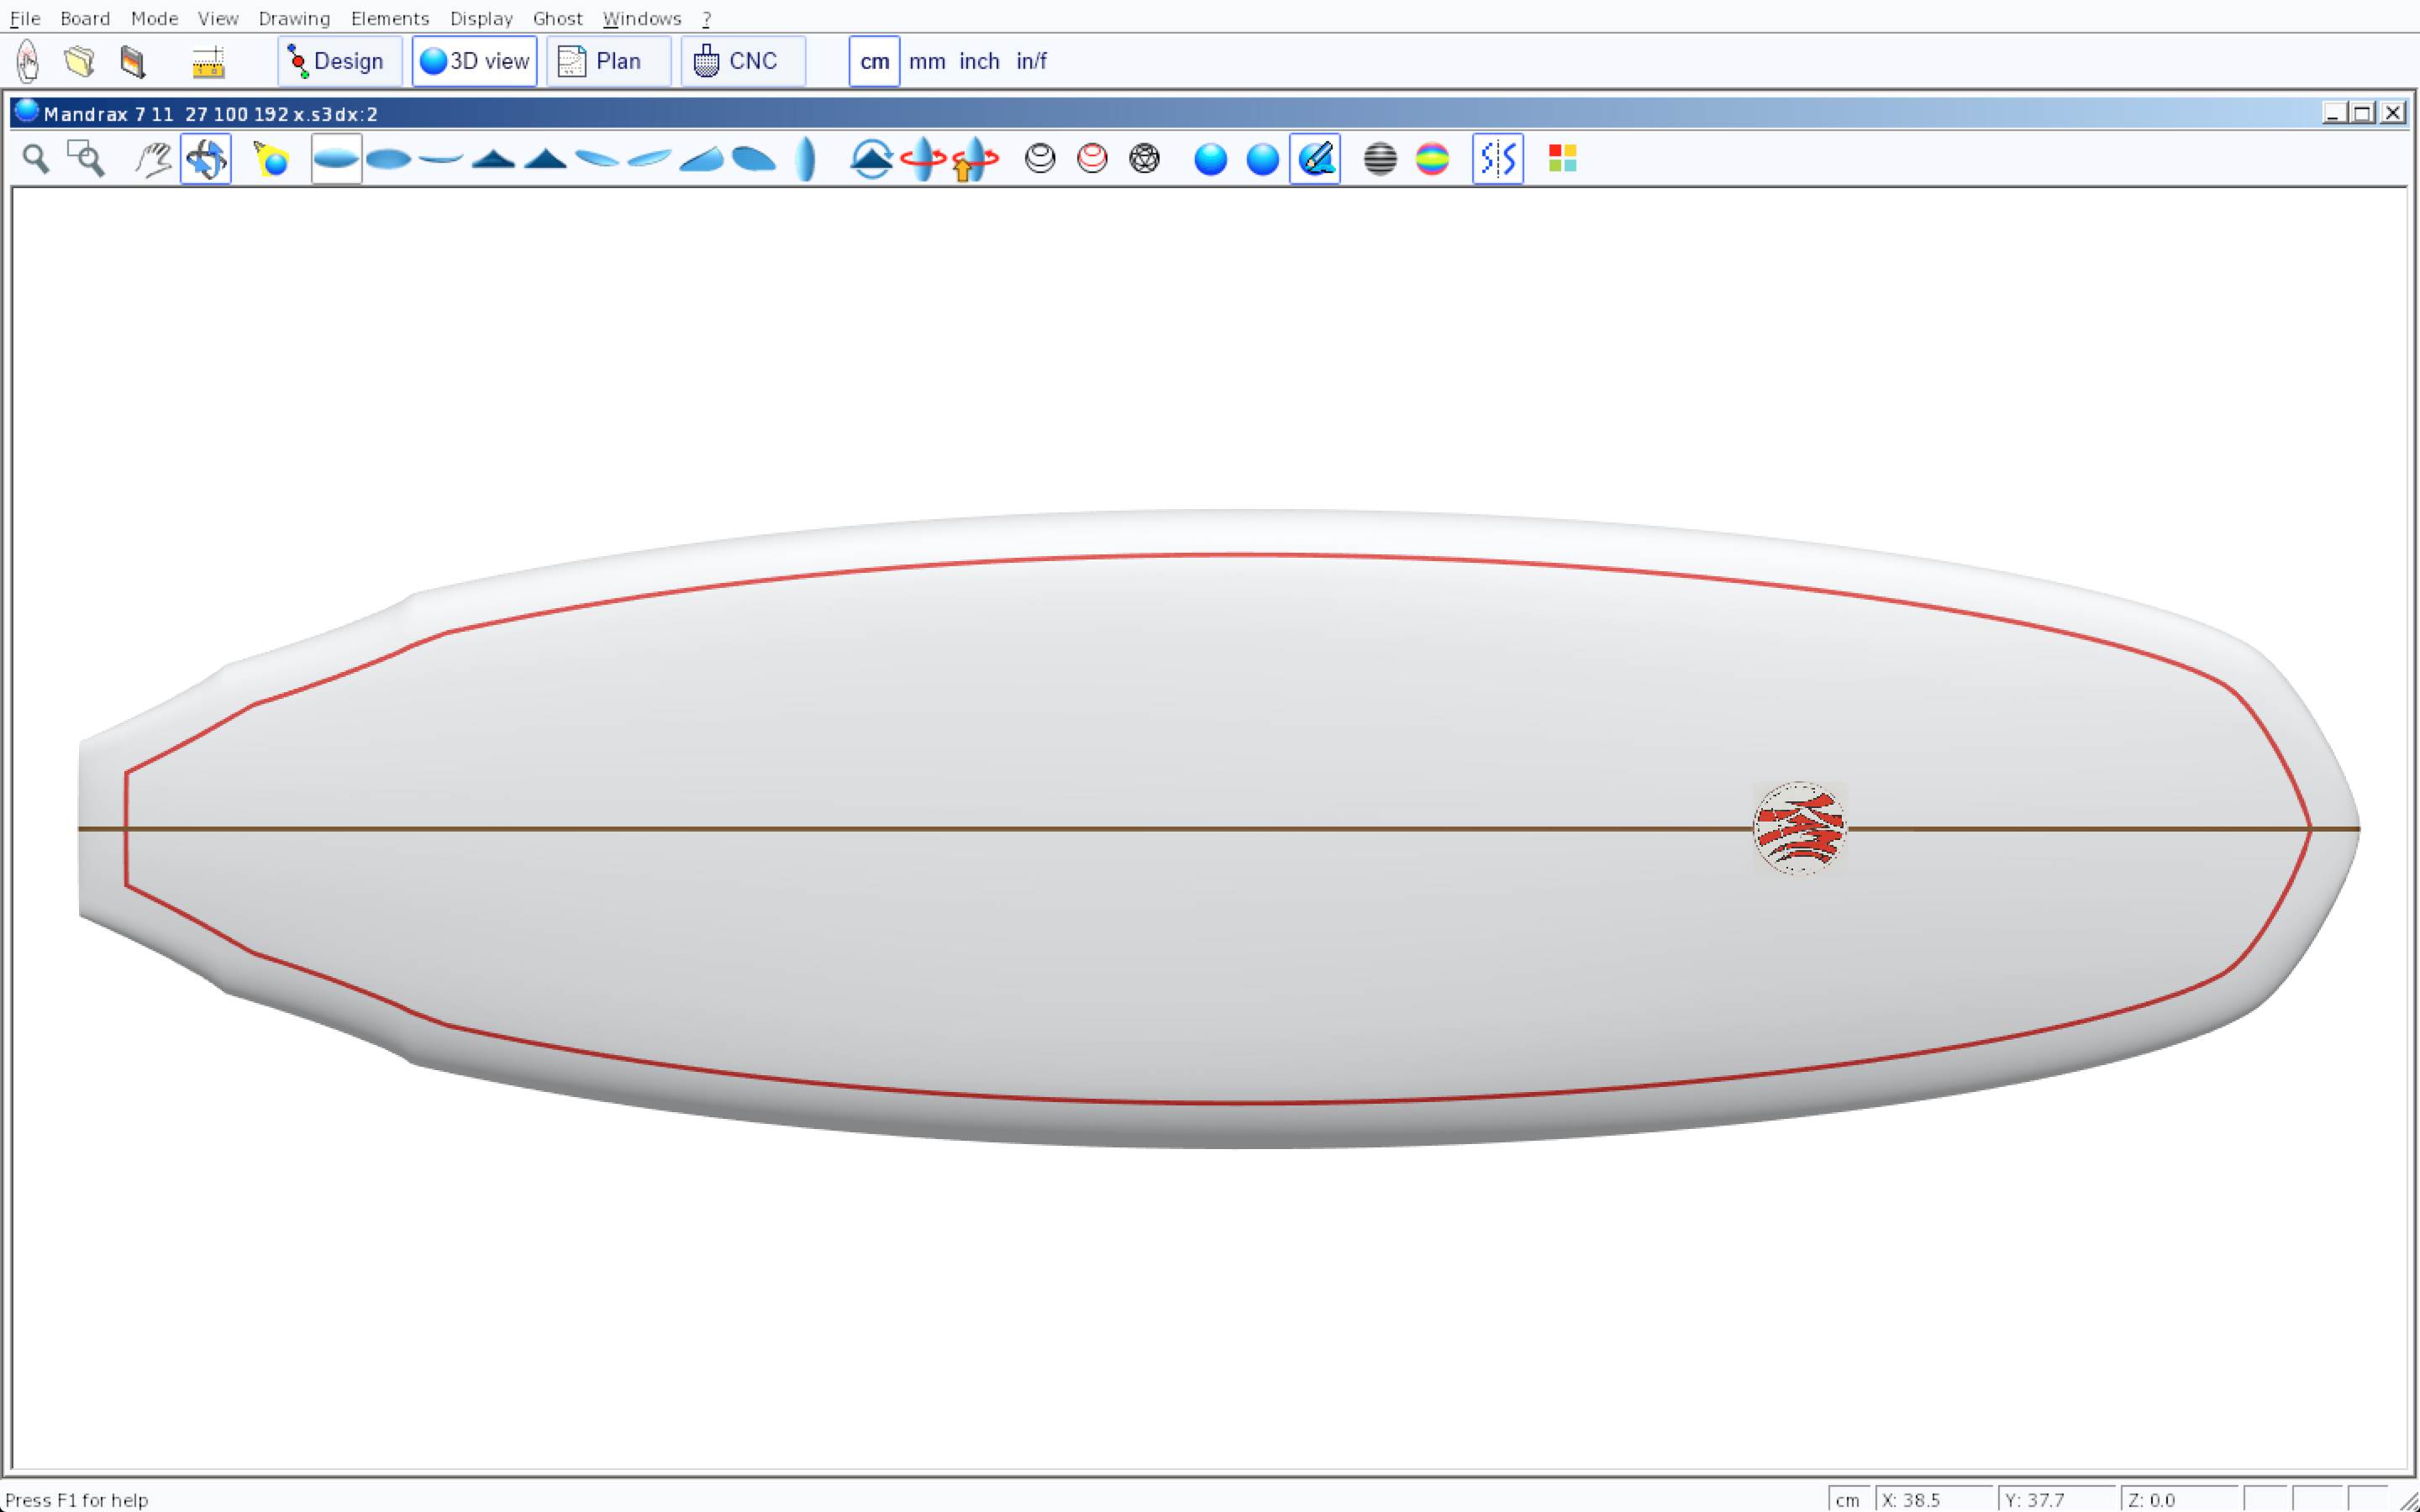Click the four-color squares palette icon

(x=1562, y=159)
